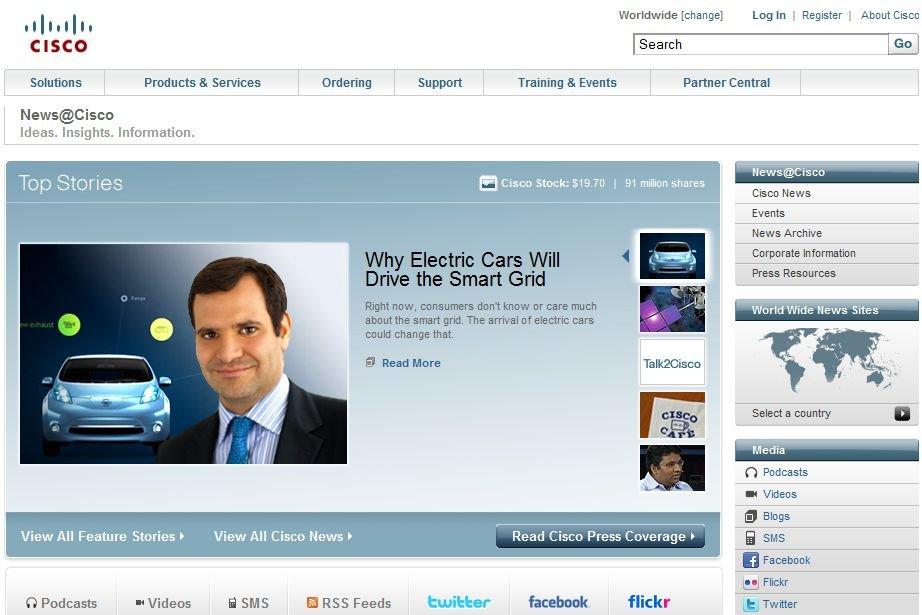Open News Archive in sidebar
922x615 pixels.
(x=827, y=233)
